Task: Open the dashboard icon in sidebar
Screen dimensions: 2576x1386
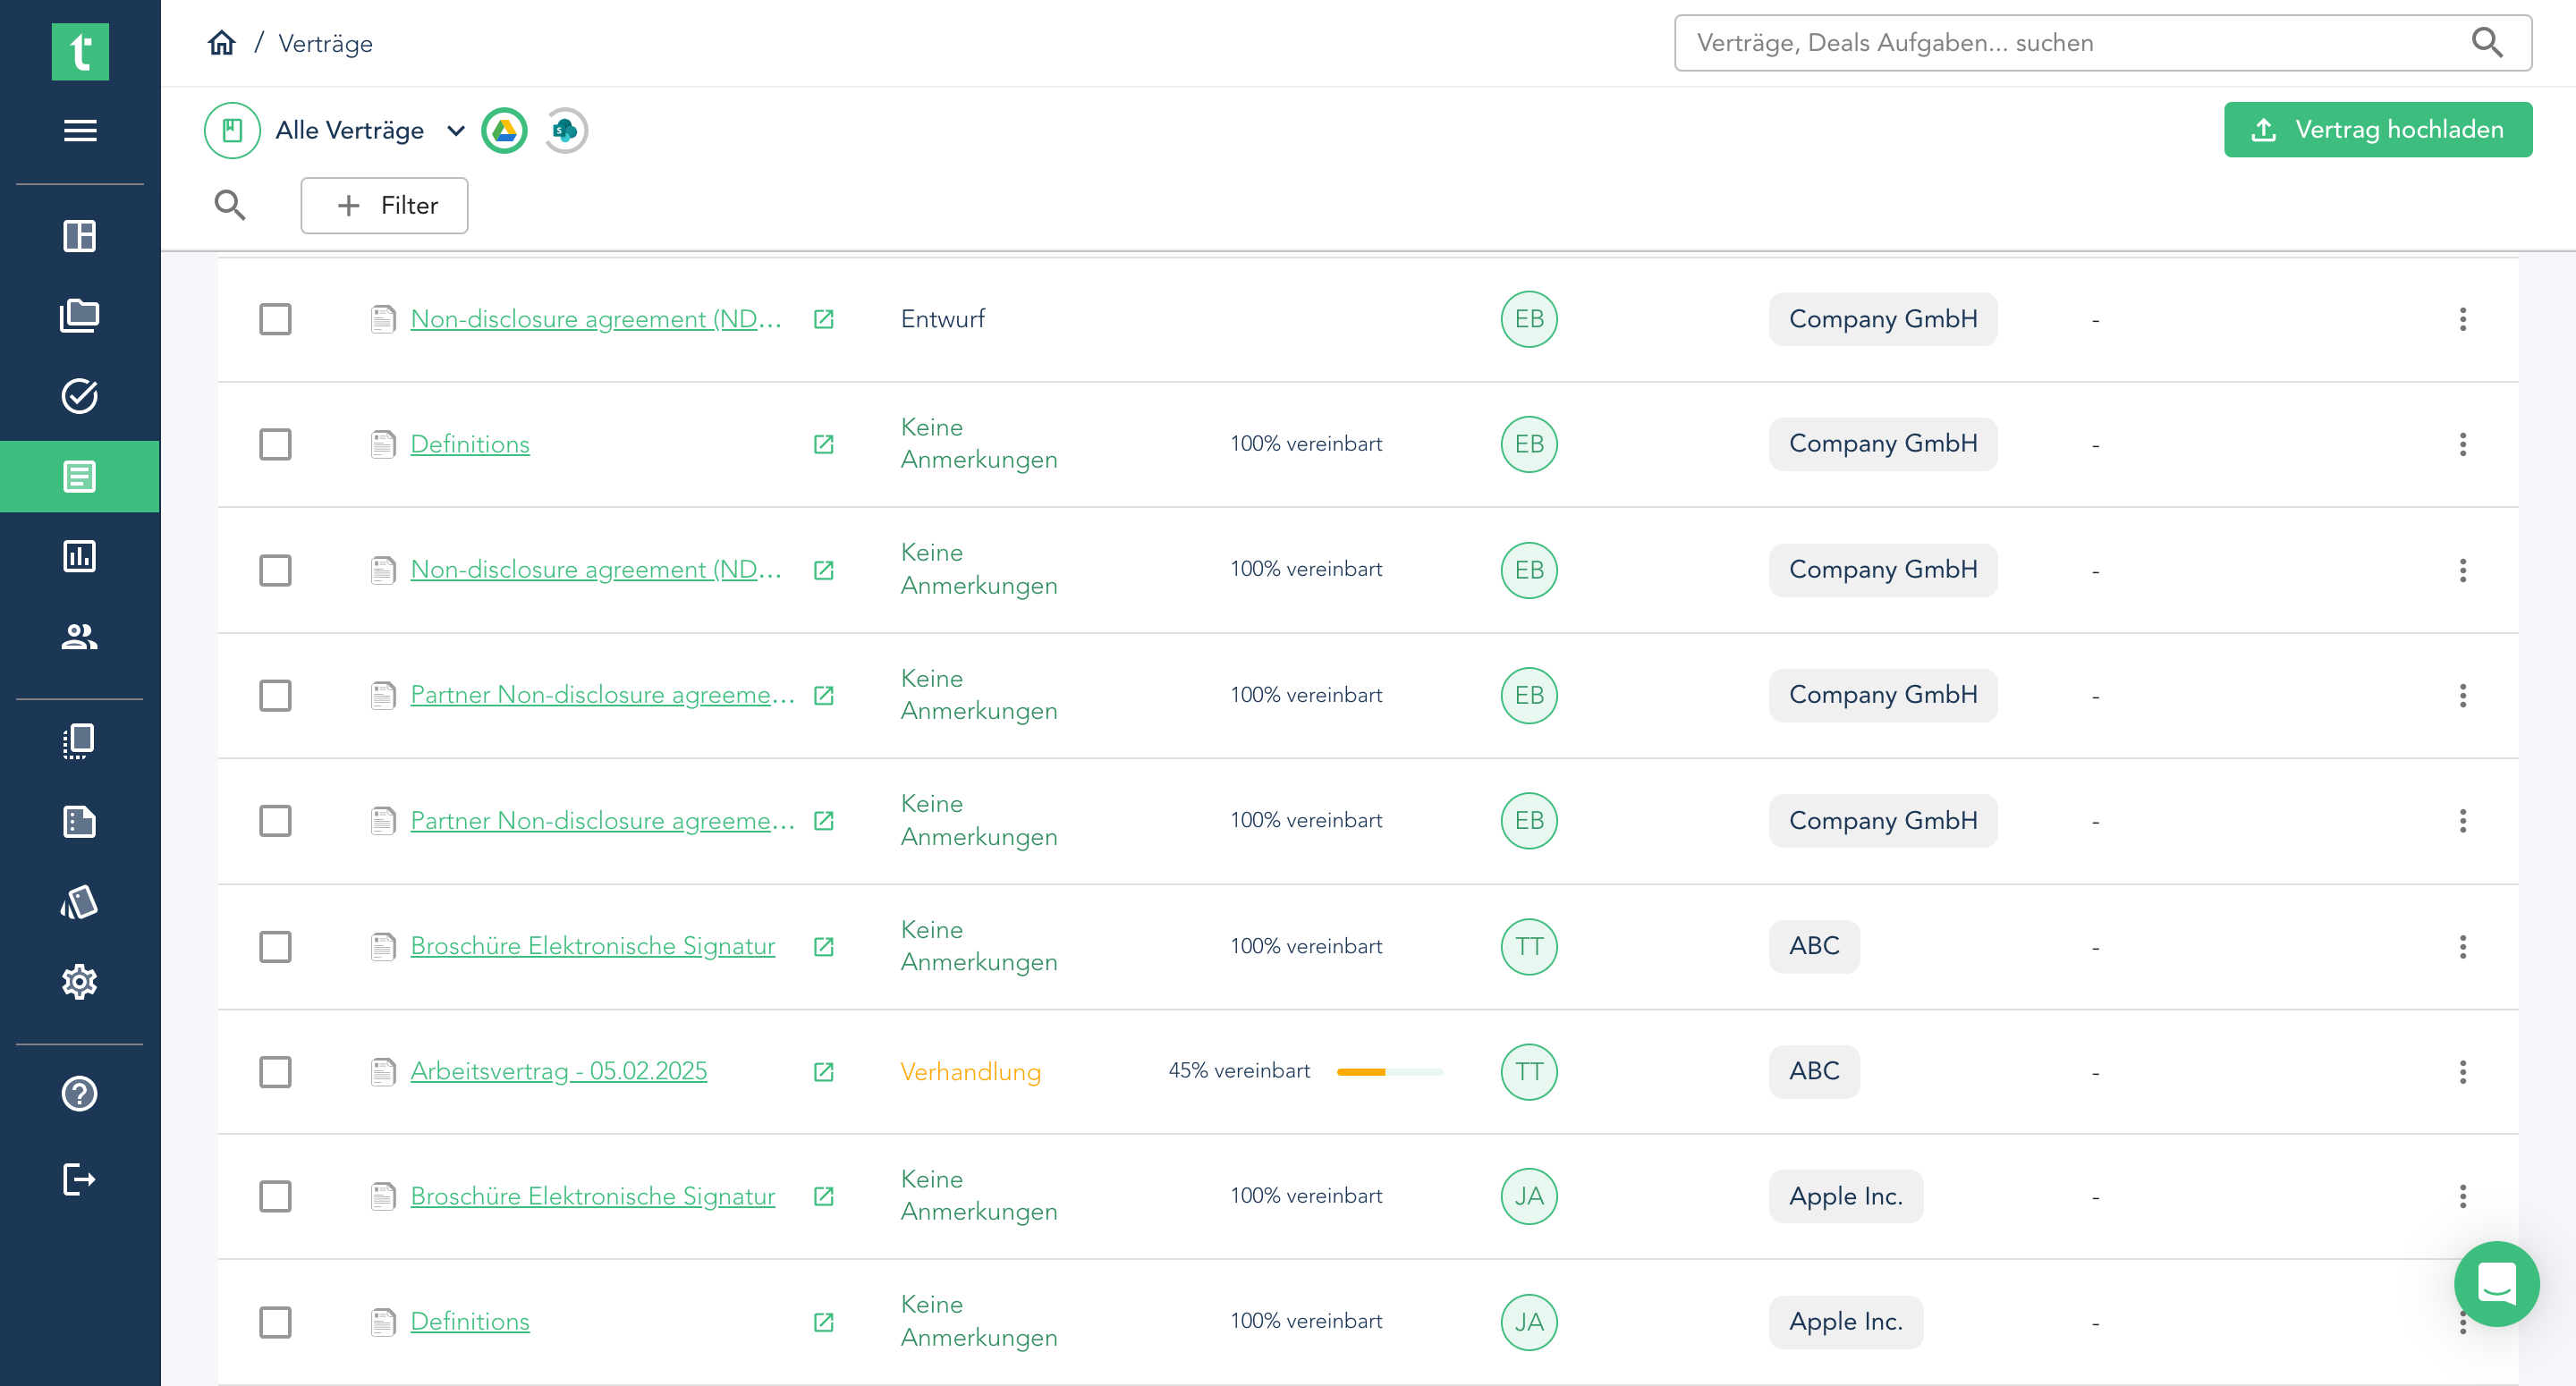Action: [79, 236]
